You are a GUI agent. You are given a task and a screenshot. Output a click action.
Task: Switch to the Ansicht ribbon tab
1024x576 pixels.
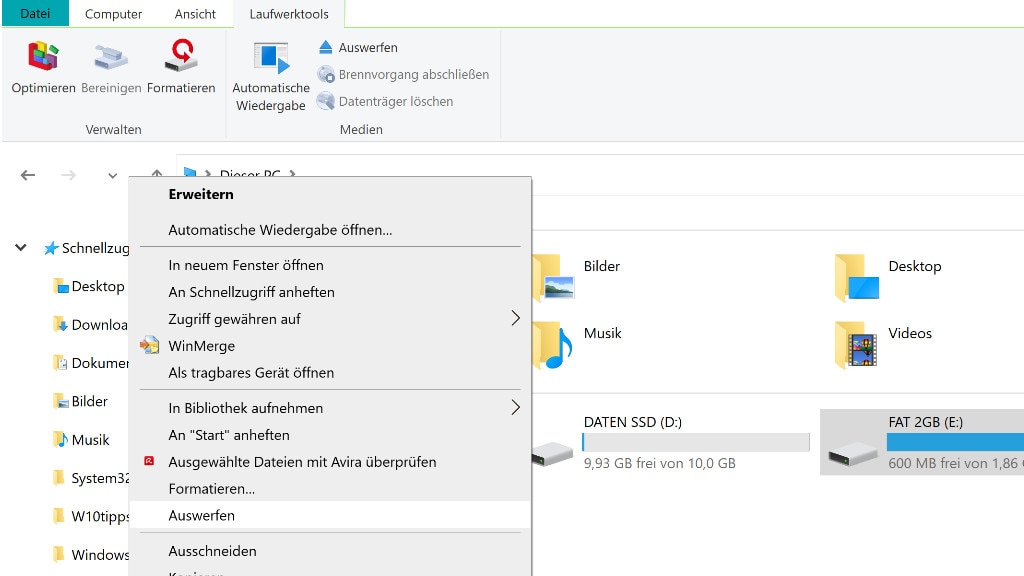[195, 14]
